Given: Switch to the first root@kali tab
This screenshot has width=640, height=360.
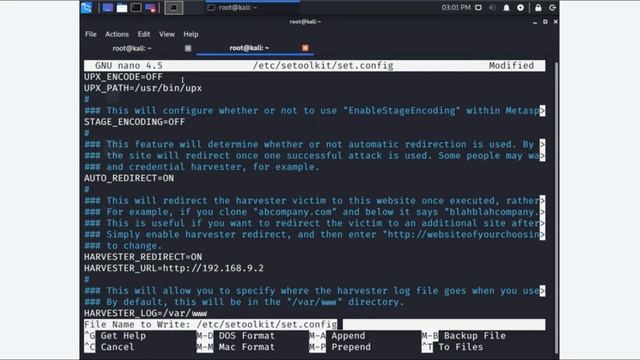Looking at the screenshot, I should 132,48.
